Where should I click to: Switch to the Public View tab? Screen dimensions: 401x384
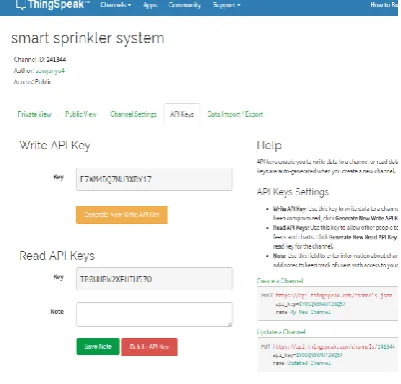81,114
